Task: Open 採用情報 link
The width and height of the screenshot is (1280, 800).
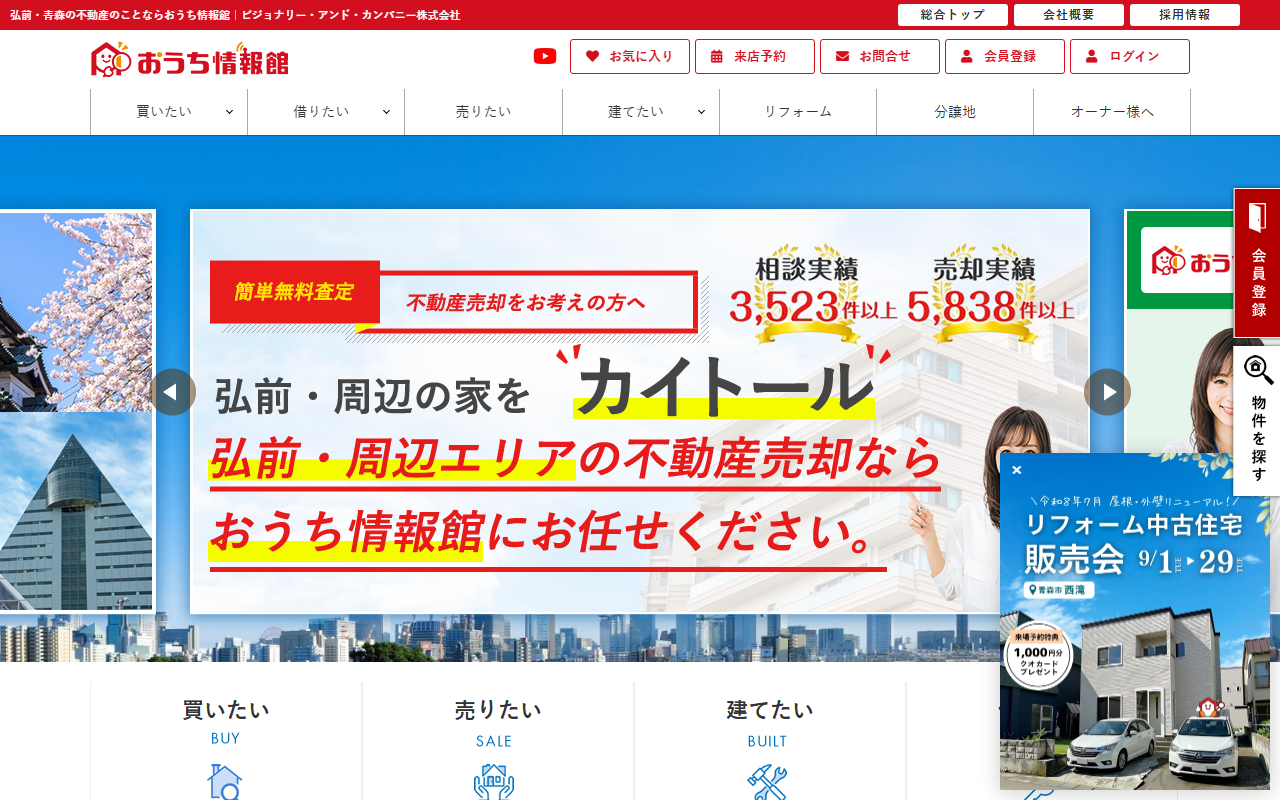Action: 1185,15
